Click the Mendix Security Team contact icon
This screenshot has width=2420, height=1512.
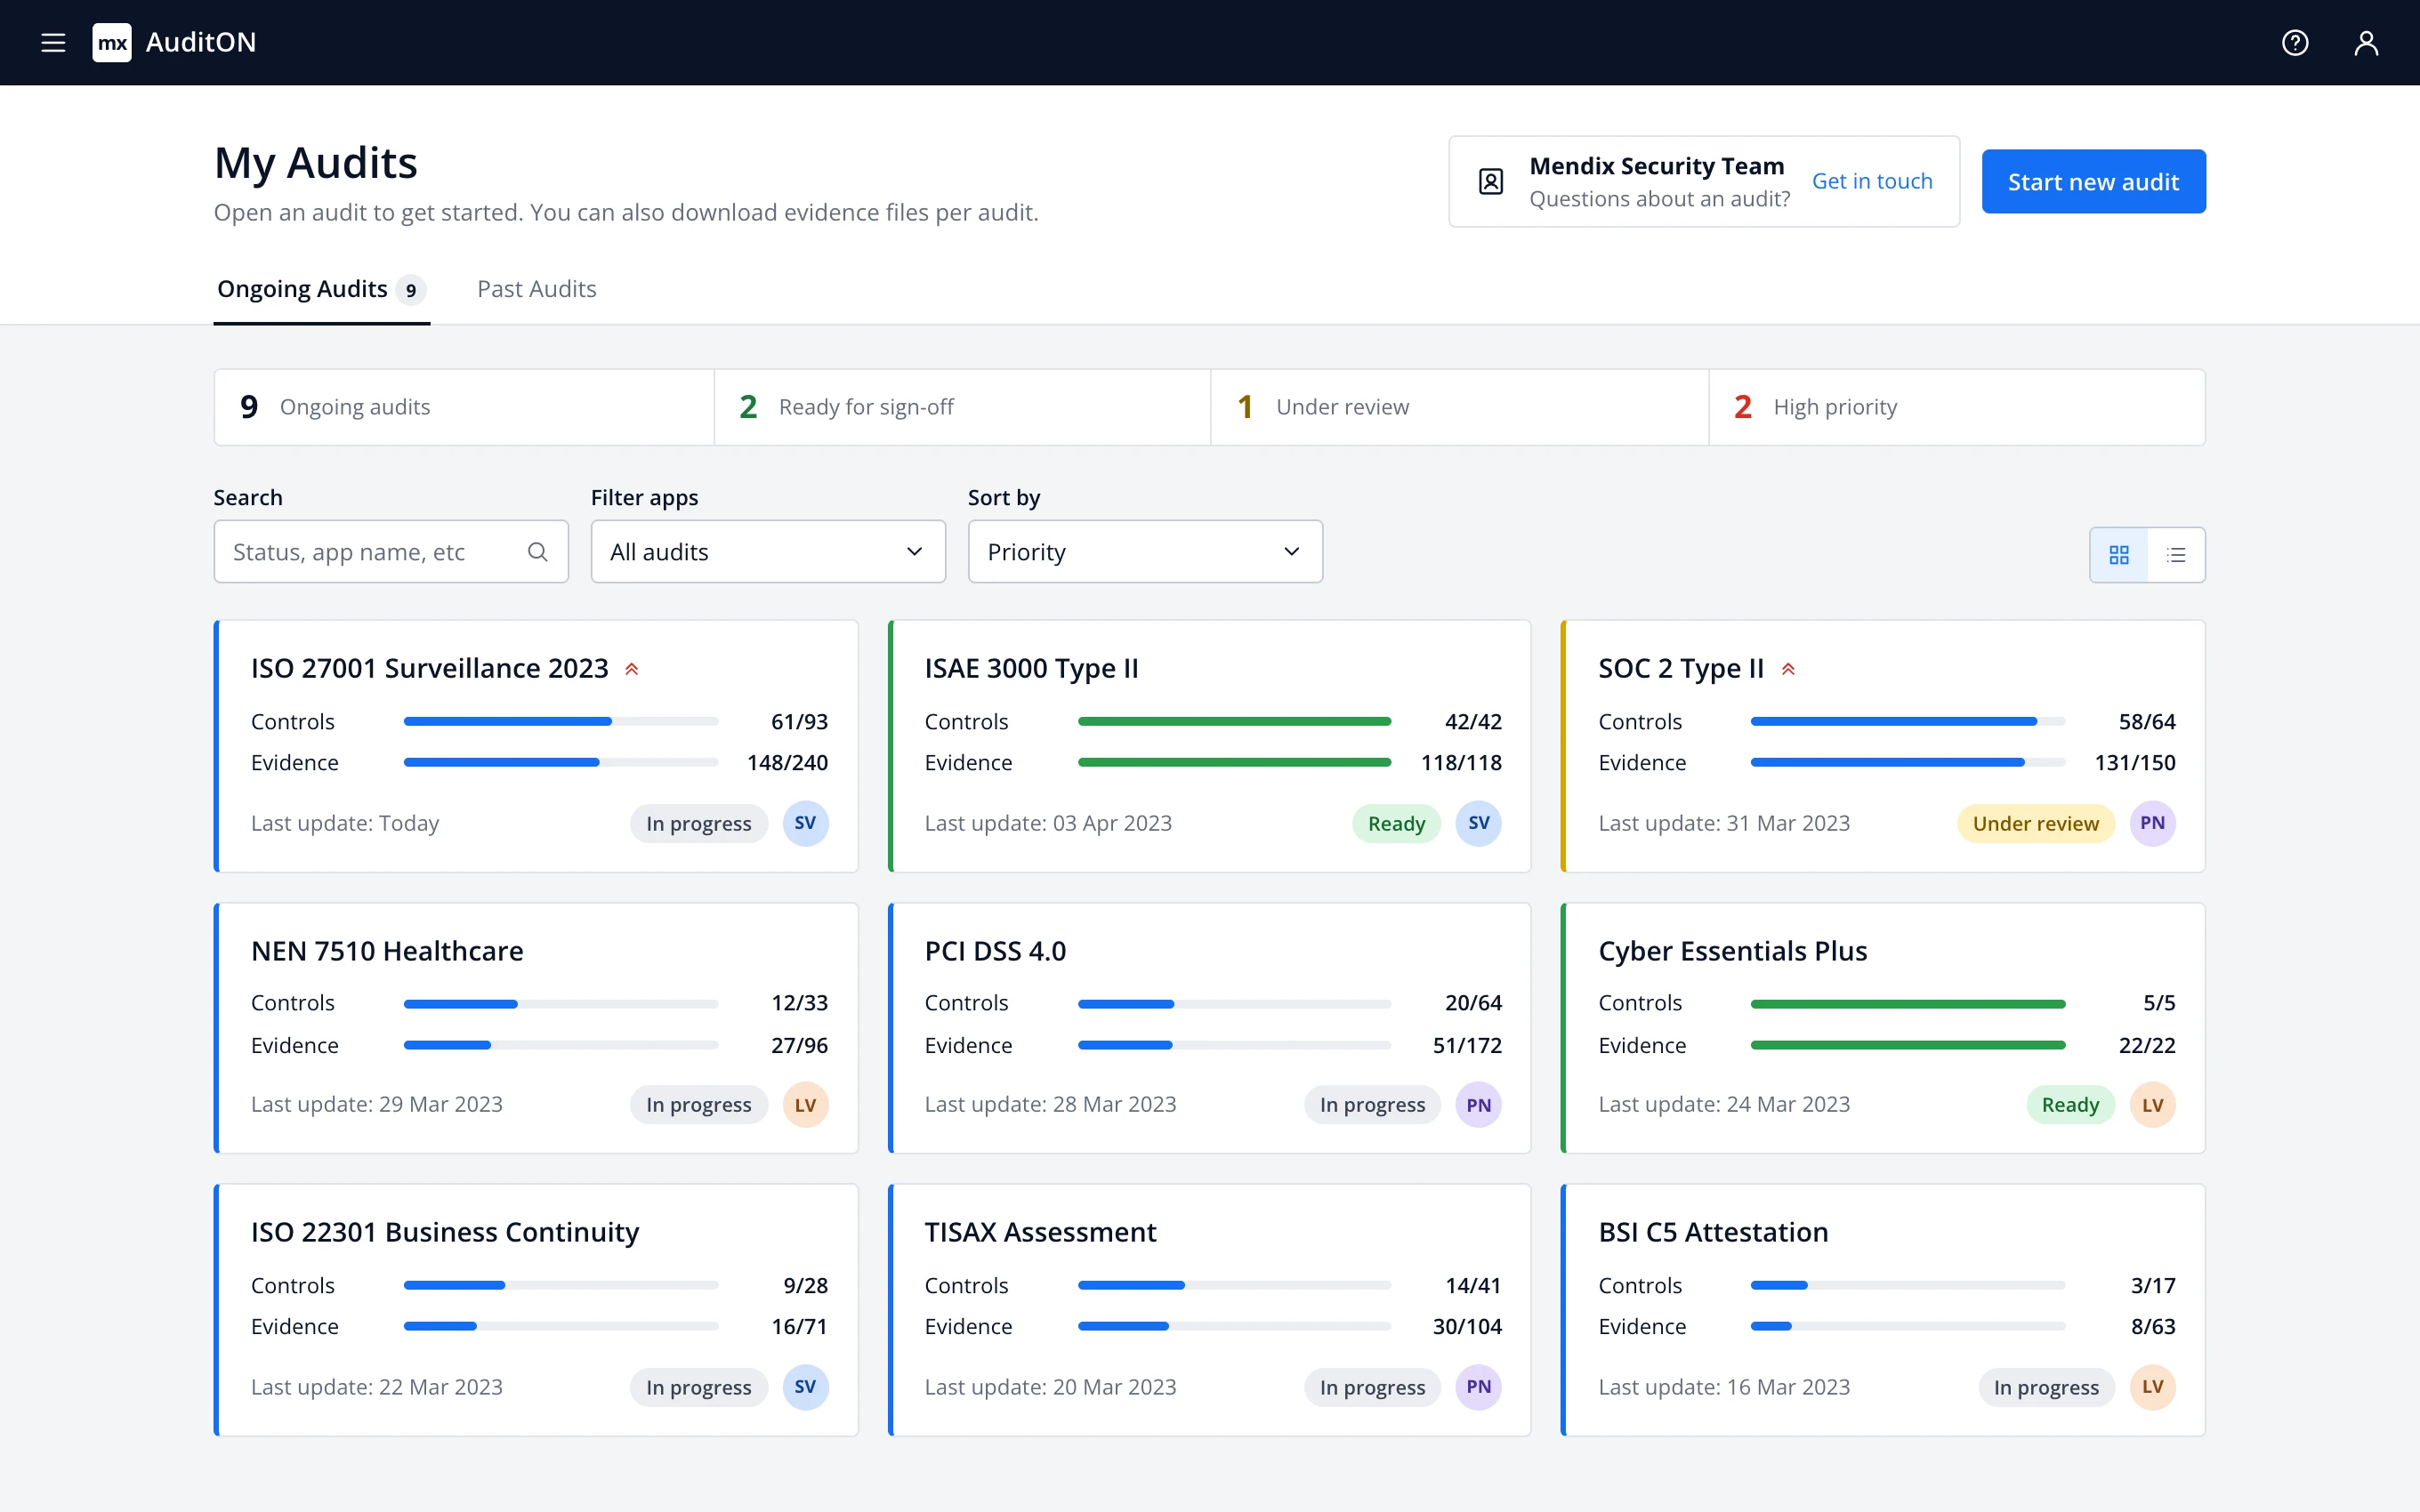tap(1491, 181)
